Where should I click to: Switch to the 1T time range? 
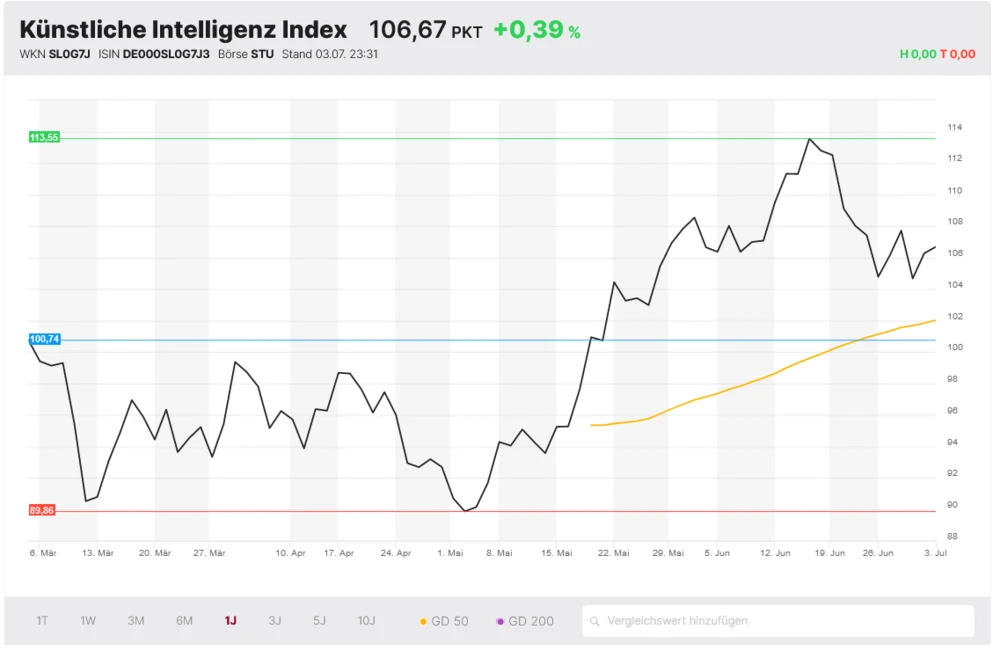42,621
